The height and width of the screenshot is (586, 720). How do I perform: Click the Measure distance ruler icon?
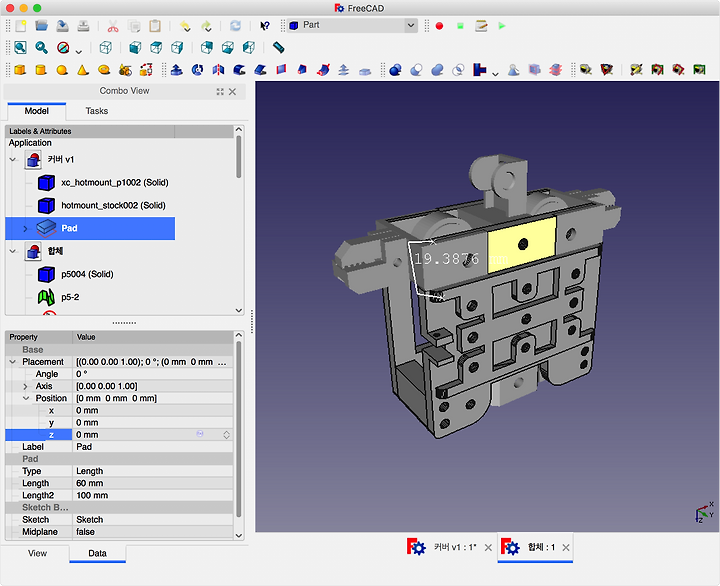tap(279, 47)
